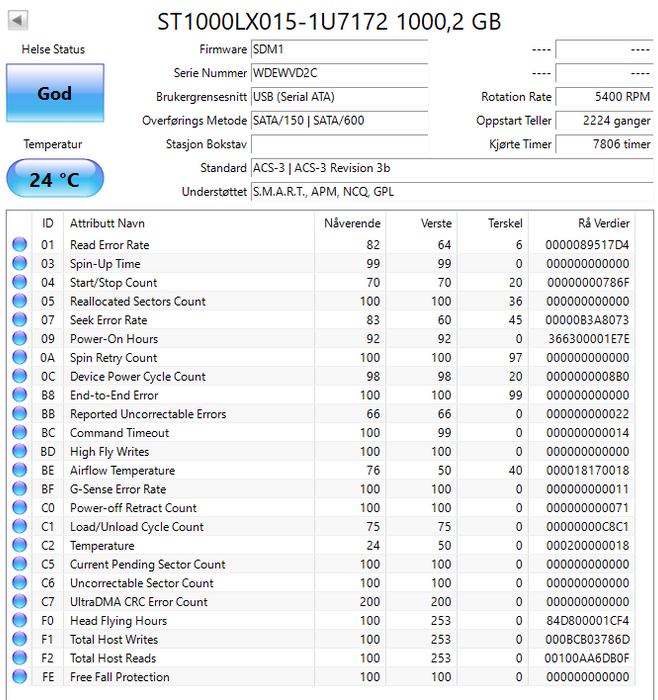This screenshot has height=700, width=658.
Task: Click the empty Stasjon Bokstav field
Action: tap(338, 144)
